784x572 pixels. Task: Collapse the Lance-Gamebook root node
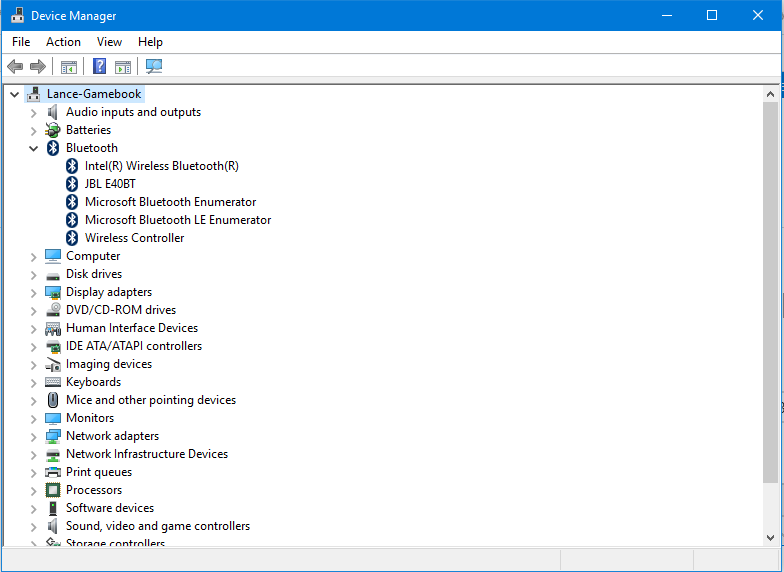pos(14,94)
